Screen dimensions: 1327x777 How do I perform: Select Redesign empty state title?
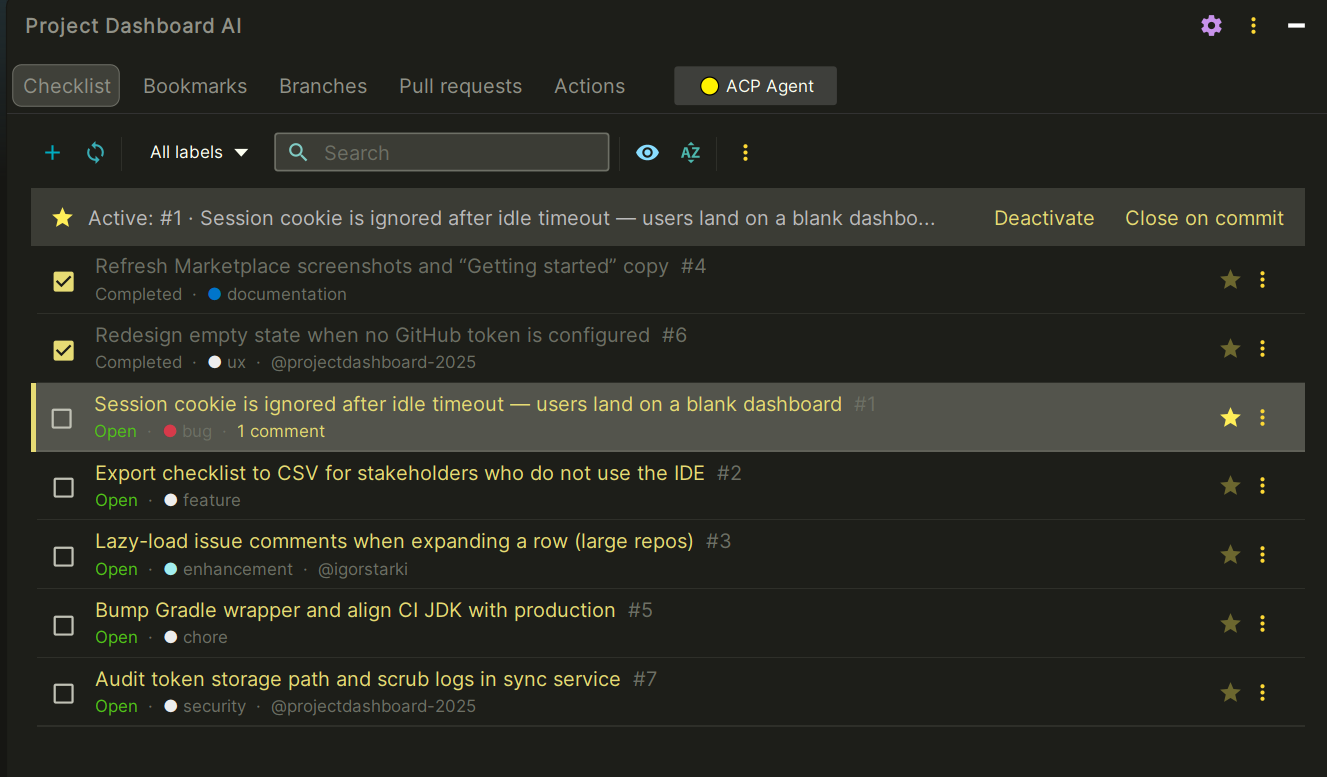[372, 335]
